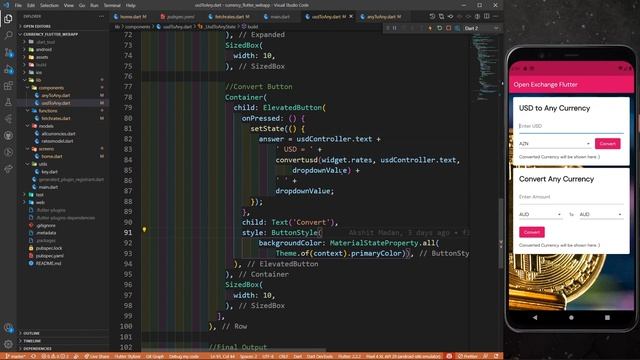Tap Convert button in USD to Any card
Image resolution: width=640 pixels, height=360 pixels.
coord(607,144)
